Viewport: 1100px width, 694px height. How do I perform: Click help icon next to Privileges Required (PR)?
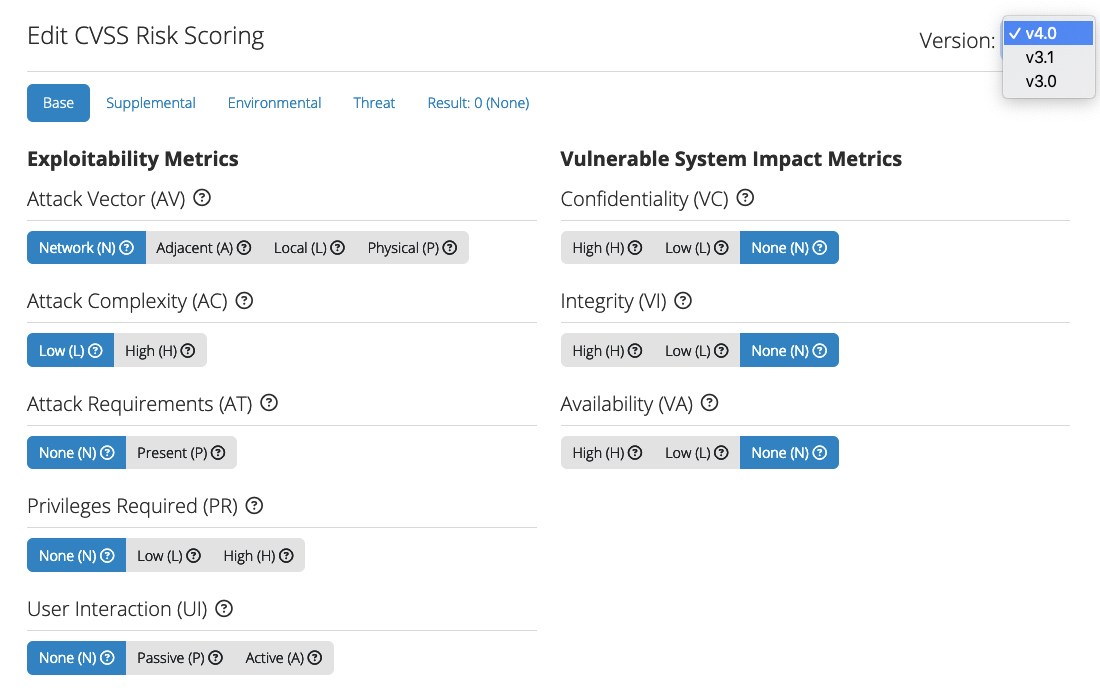pos(254,505)
